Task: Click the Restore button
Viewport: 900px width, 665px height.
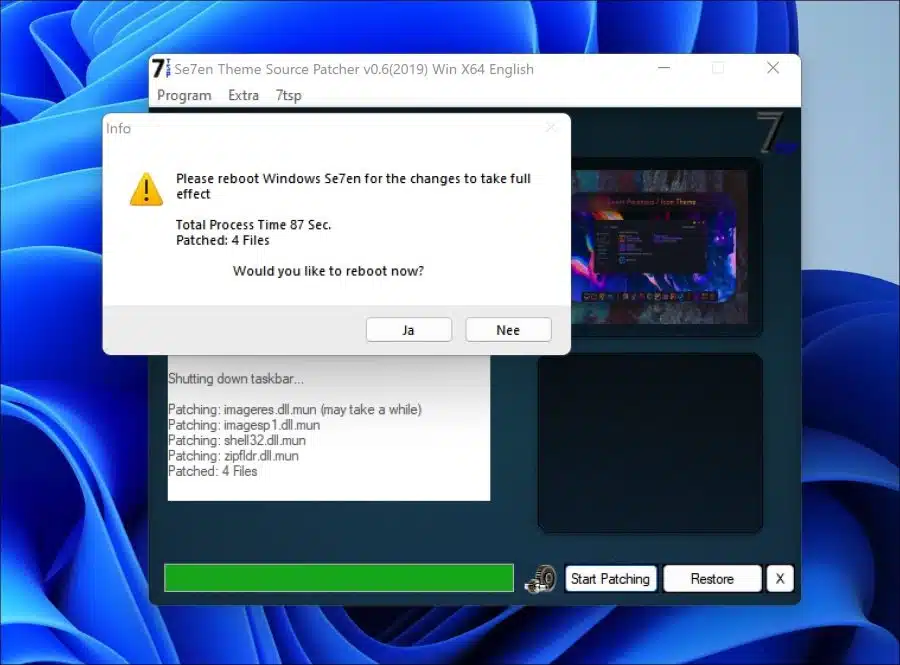Action: 712,578
